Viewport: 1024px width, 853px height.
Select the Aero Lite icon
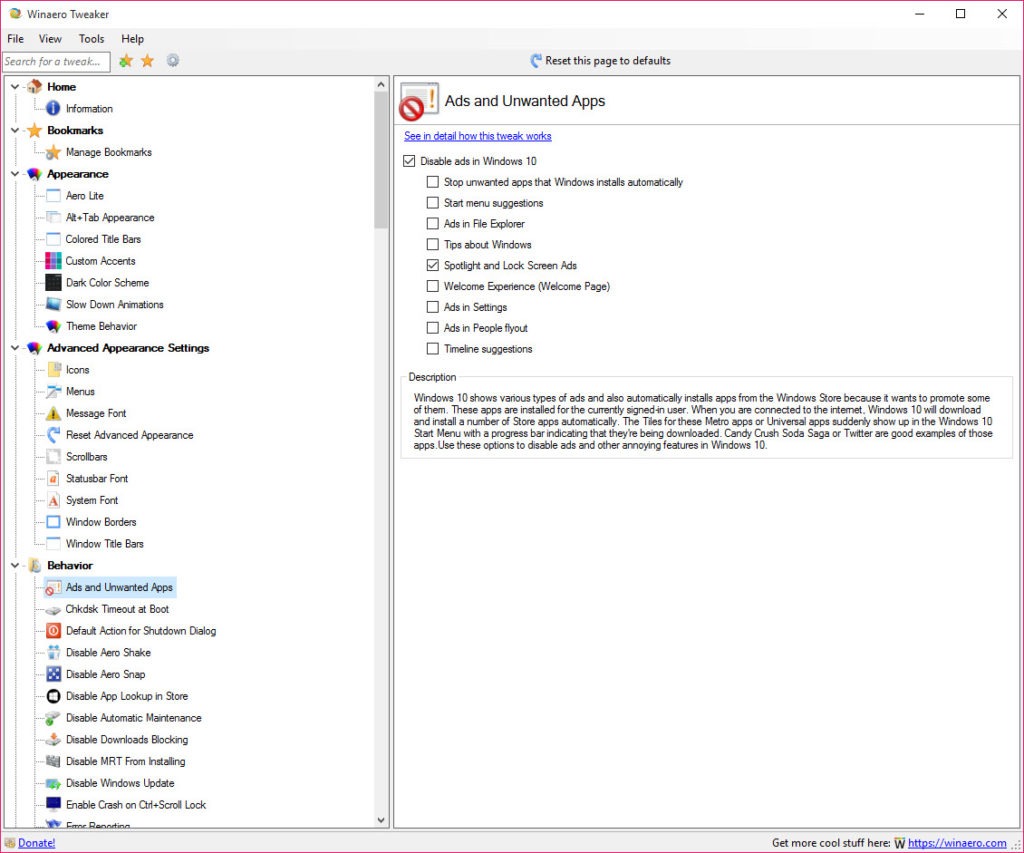coord(53,195)
